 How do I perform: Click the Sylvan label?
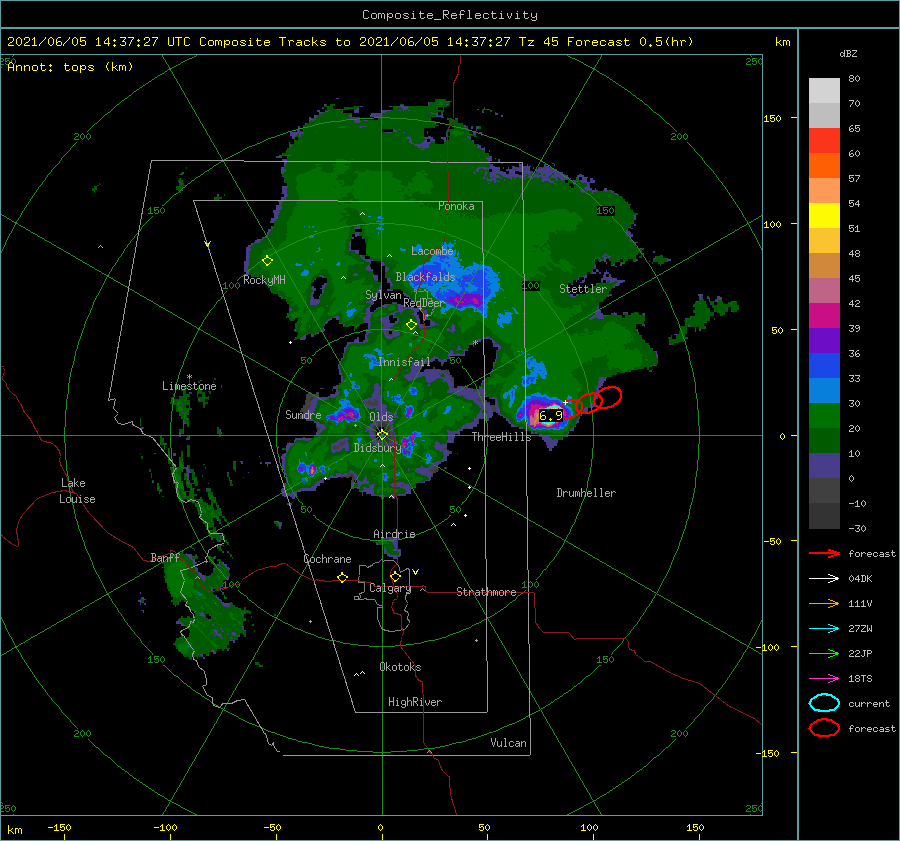click(x=383, y=295)
